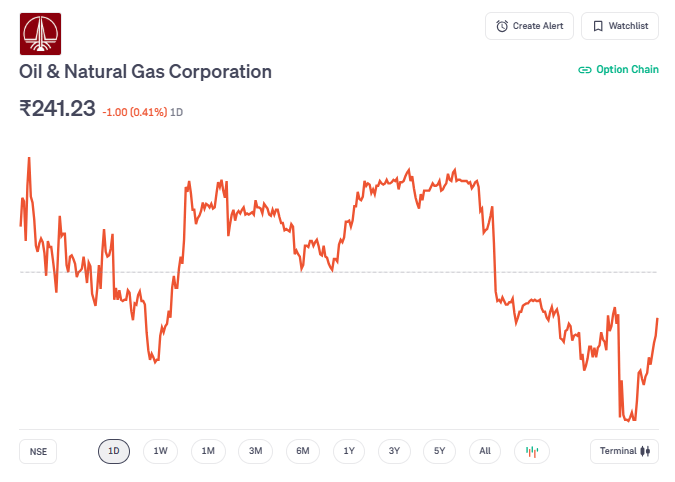Open the Terminal advanced chart
675x482 pixels.
tap(624, 451)
